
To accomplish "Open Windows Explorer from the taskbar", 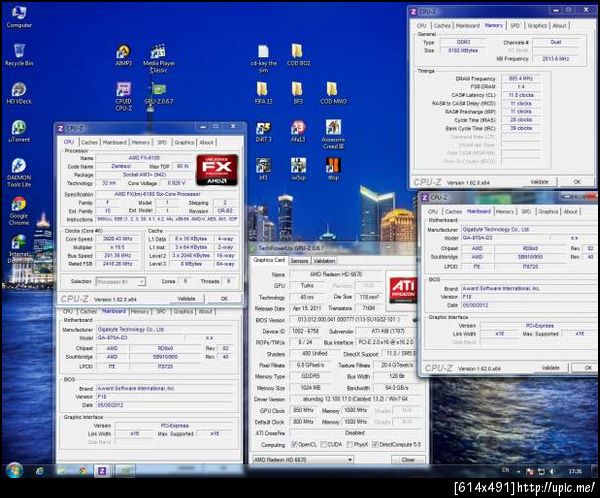I will pos(61,471).
